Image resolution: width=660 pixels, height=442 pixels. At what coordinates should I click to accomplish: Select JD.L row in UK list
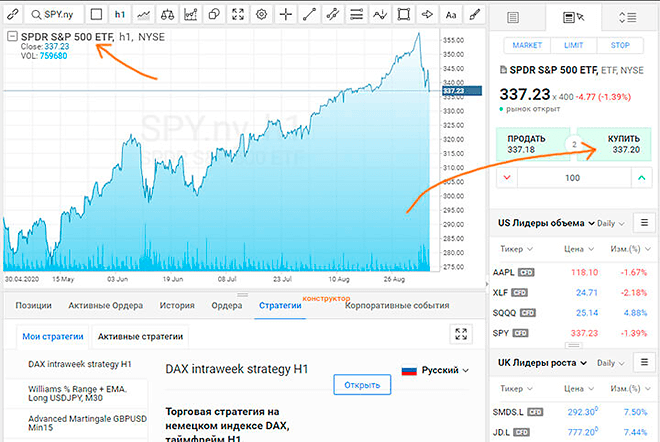[x=573, y=432]
